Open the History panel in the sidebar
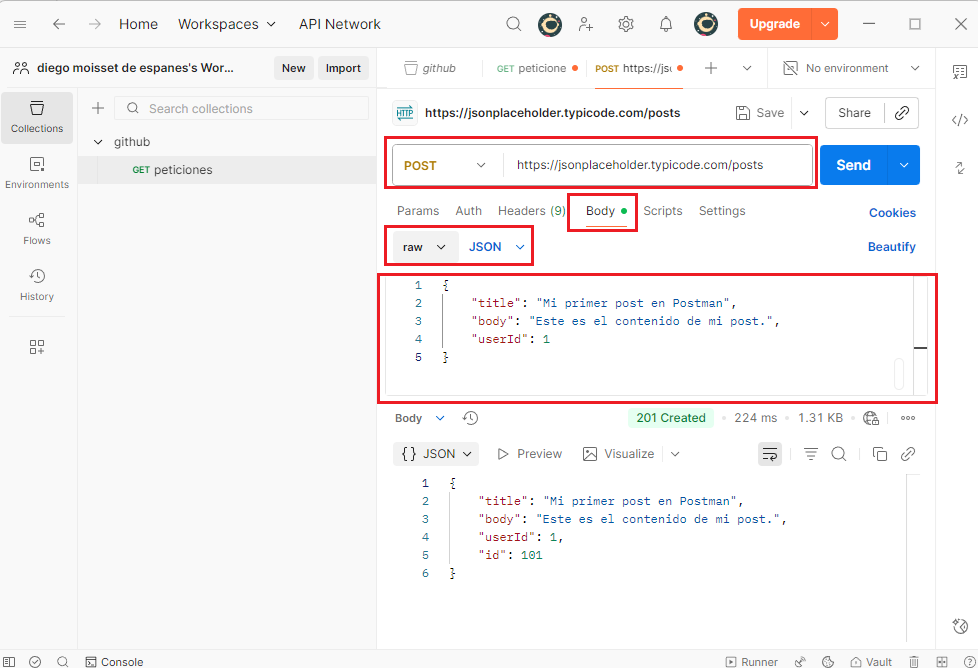 pos(37,284)
